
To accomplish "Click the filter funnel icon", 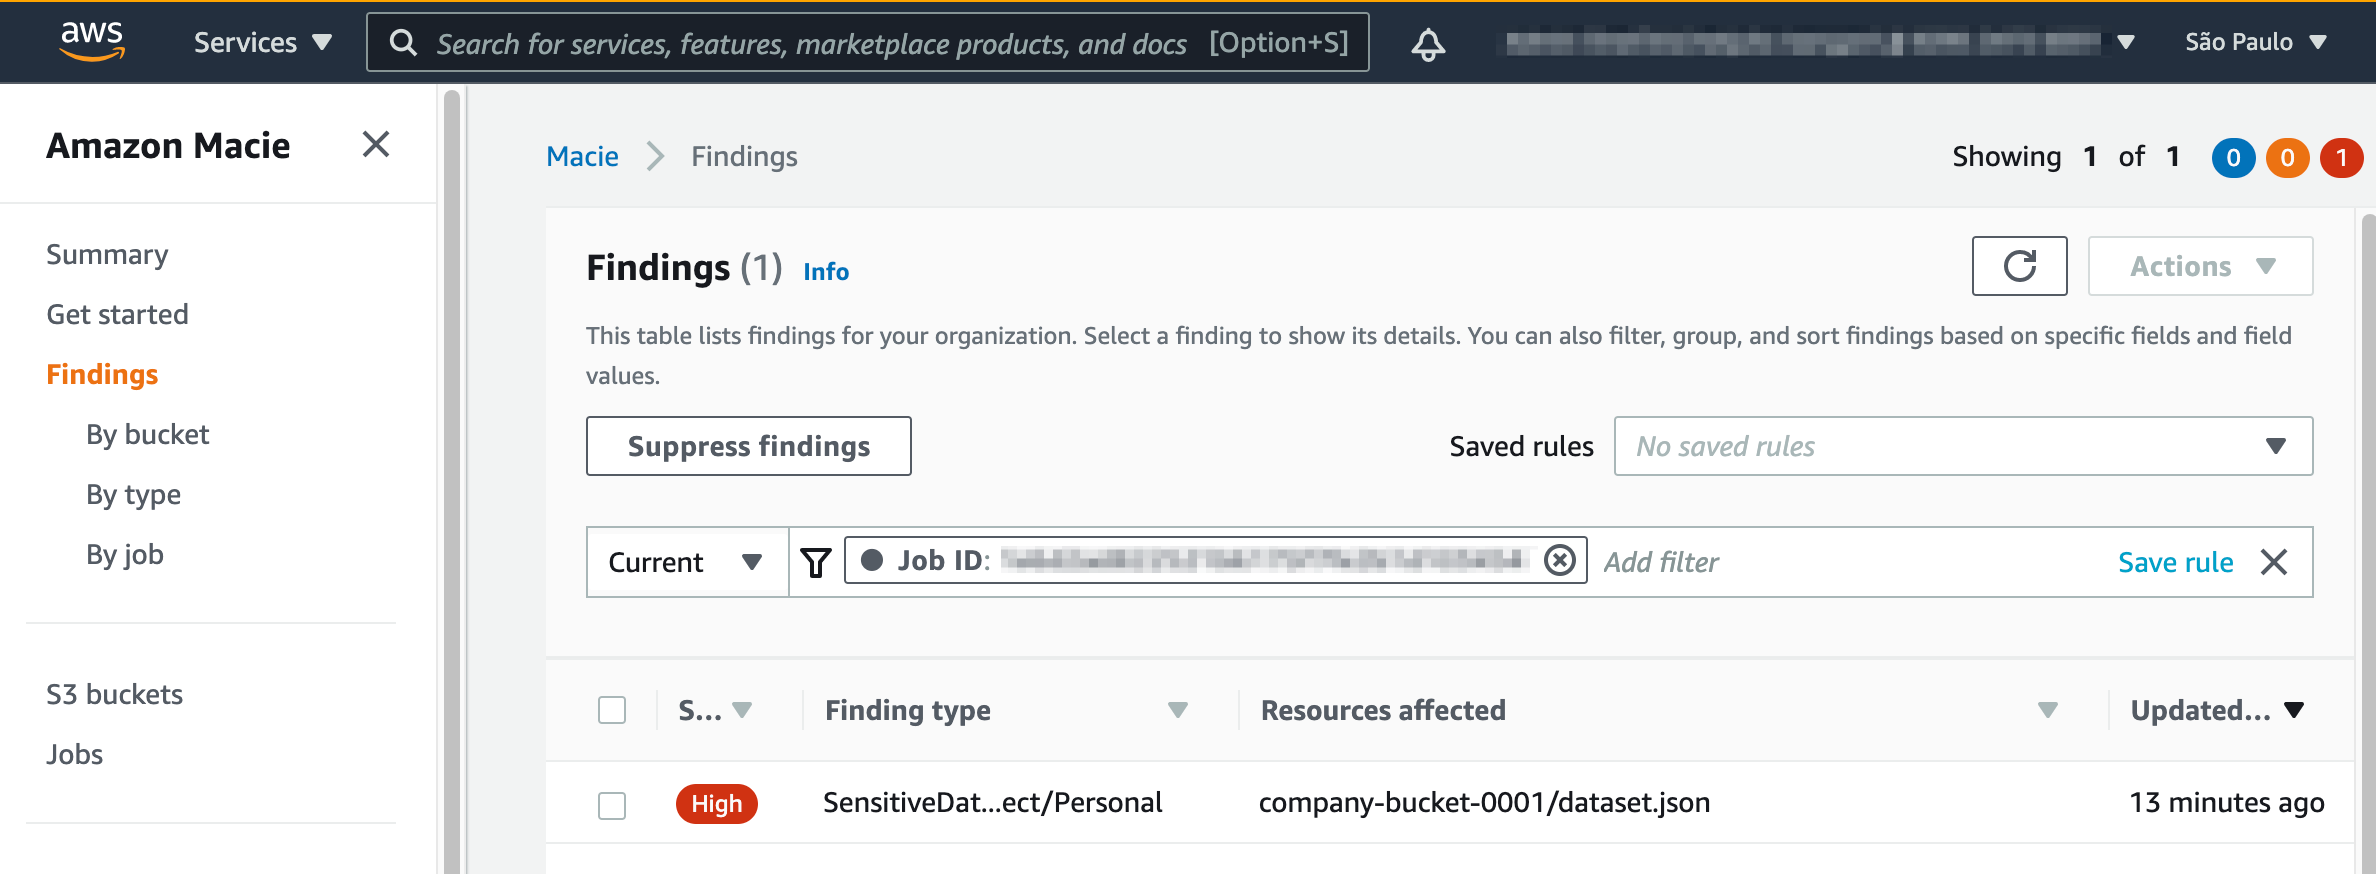I will tap(816, 562).
